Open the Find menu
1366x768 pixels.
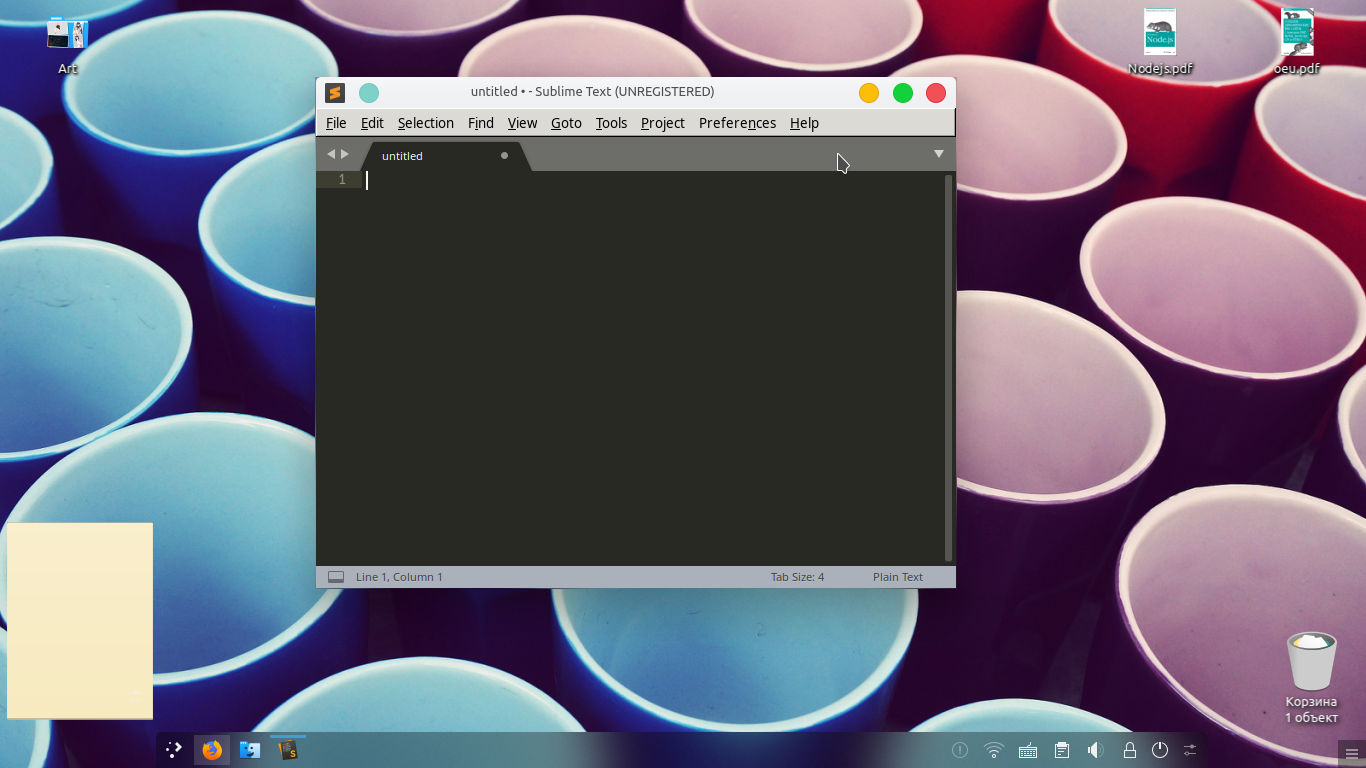click(x=481, y=123)
